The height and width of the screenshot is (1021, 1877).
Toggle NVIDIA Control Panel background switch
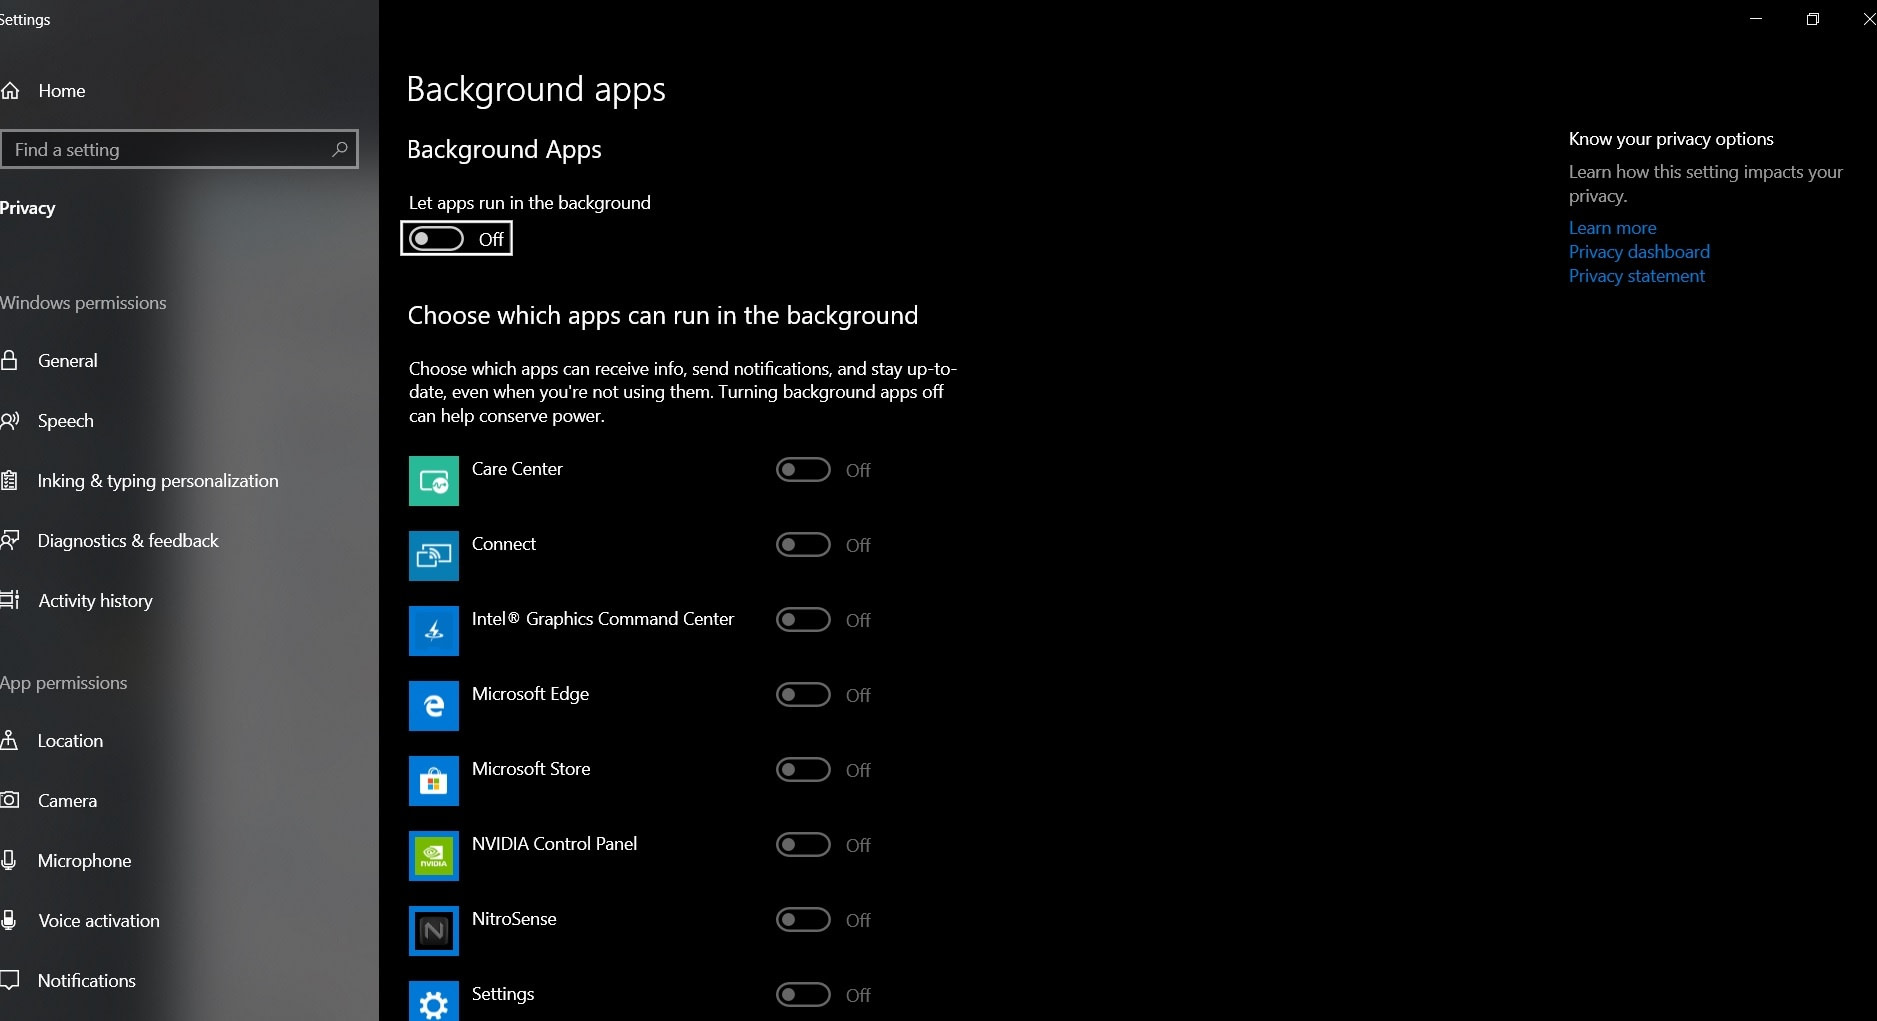803,845
